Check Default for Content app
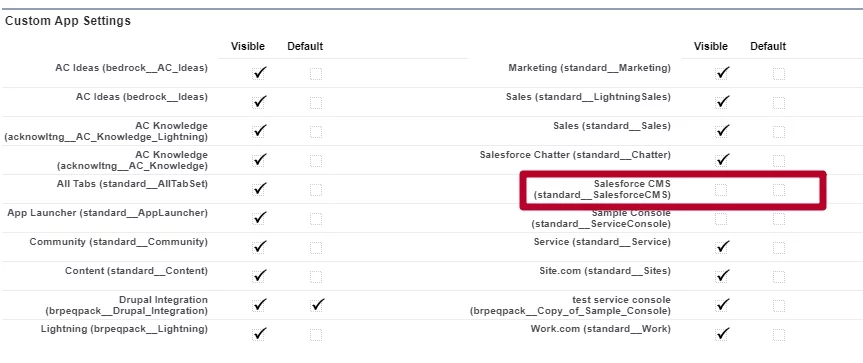 pos(316,277)
